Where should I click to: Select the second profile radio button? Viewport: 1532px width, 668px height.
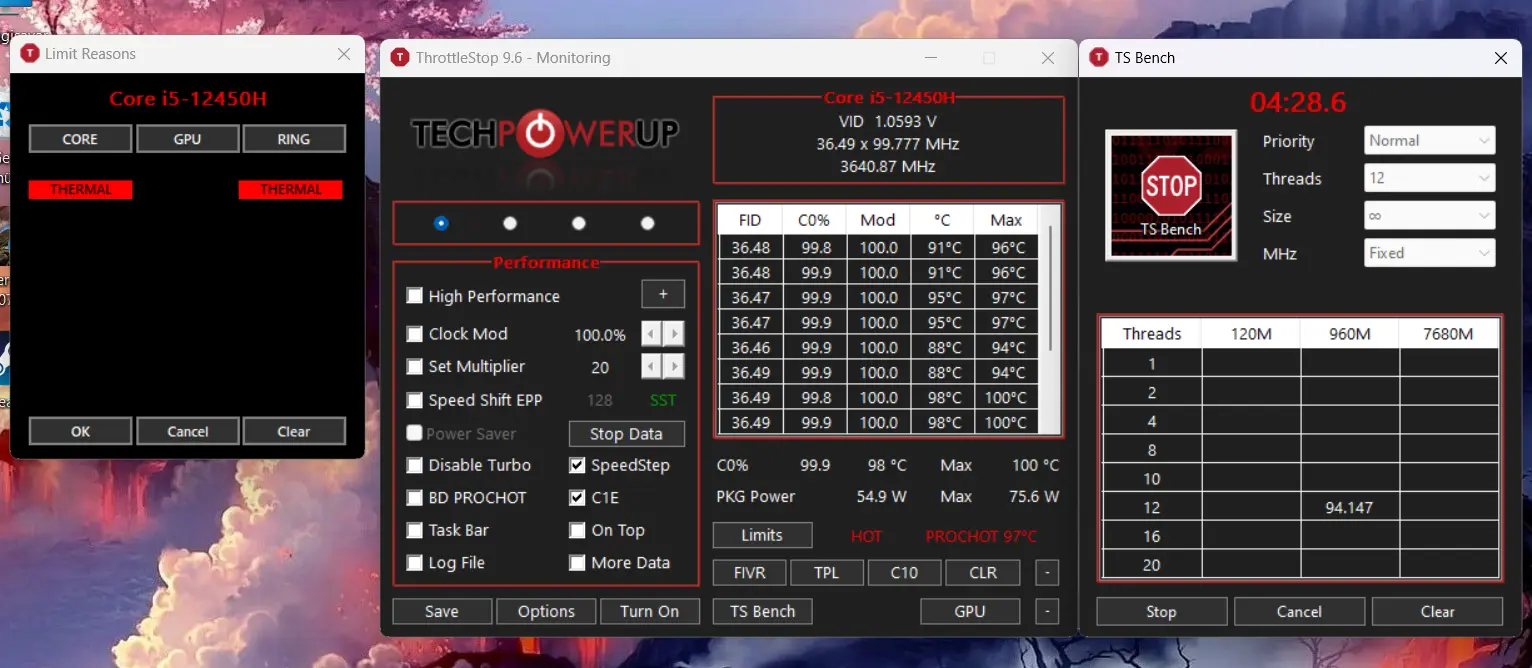[510, 223]
